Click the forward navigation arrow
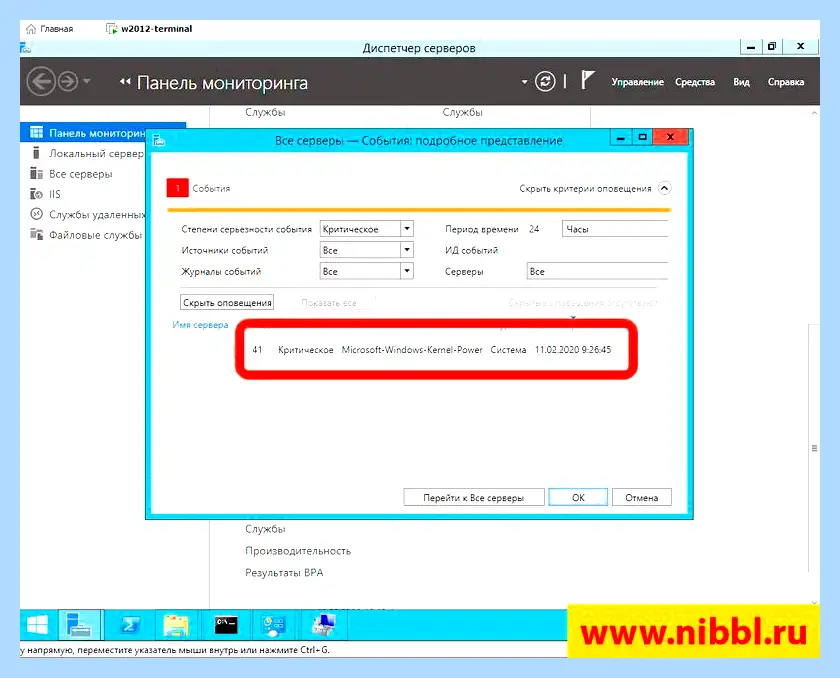Viewport: 840px width, 678px height. coord(68,82)
